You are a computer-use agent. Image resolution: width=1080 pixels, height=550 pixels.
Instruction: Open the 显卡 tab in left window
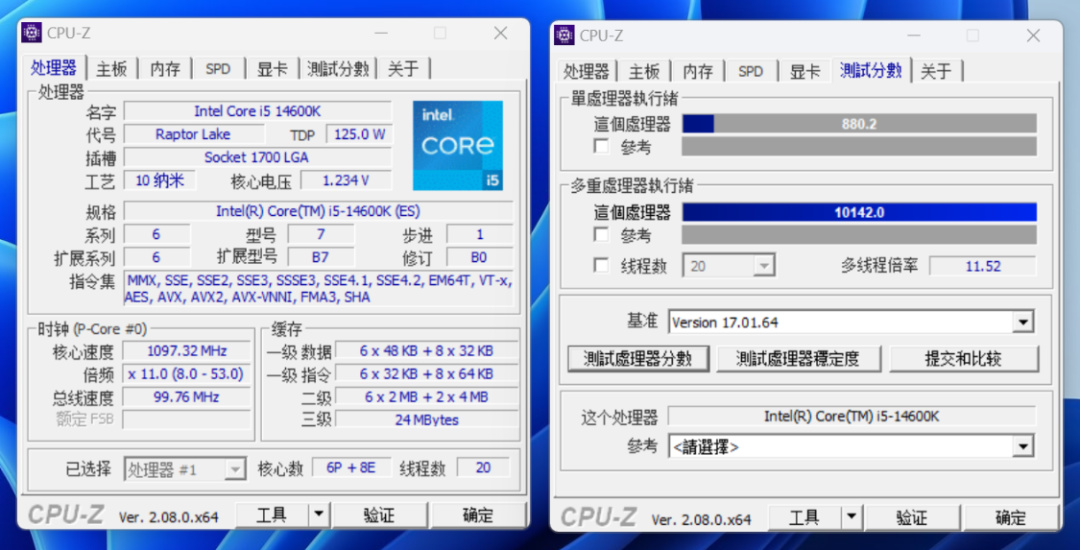(272, 69)
